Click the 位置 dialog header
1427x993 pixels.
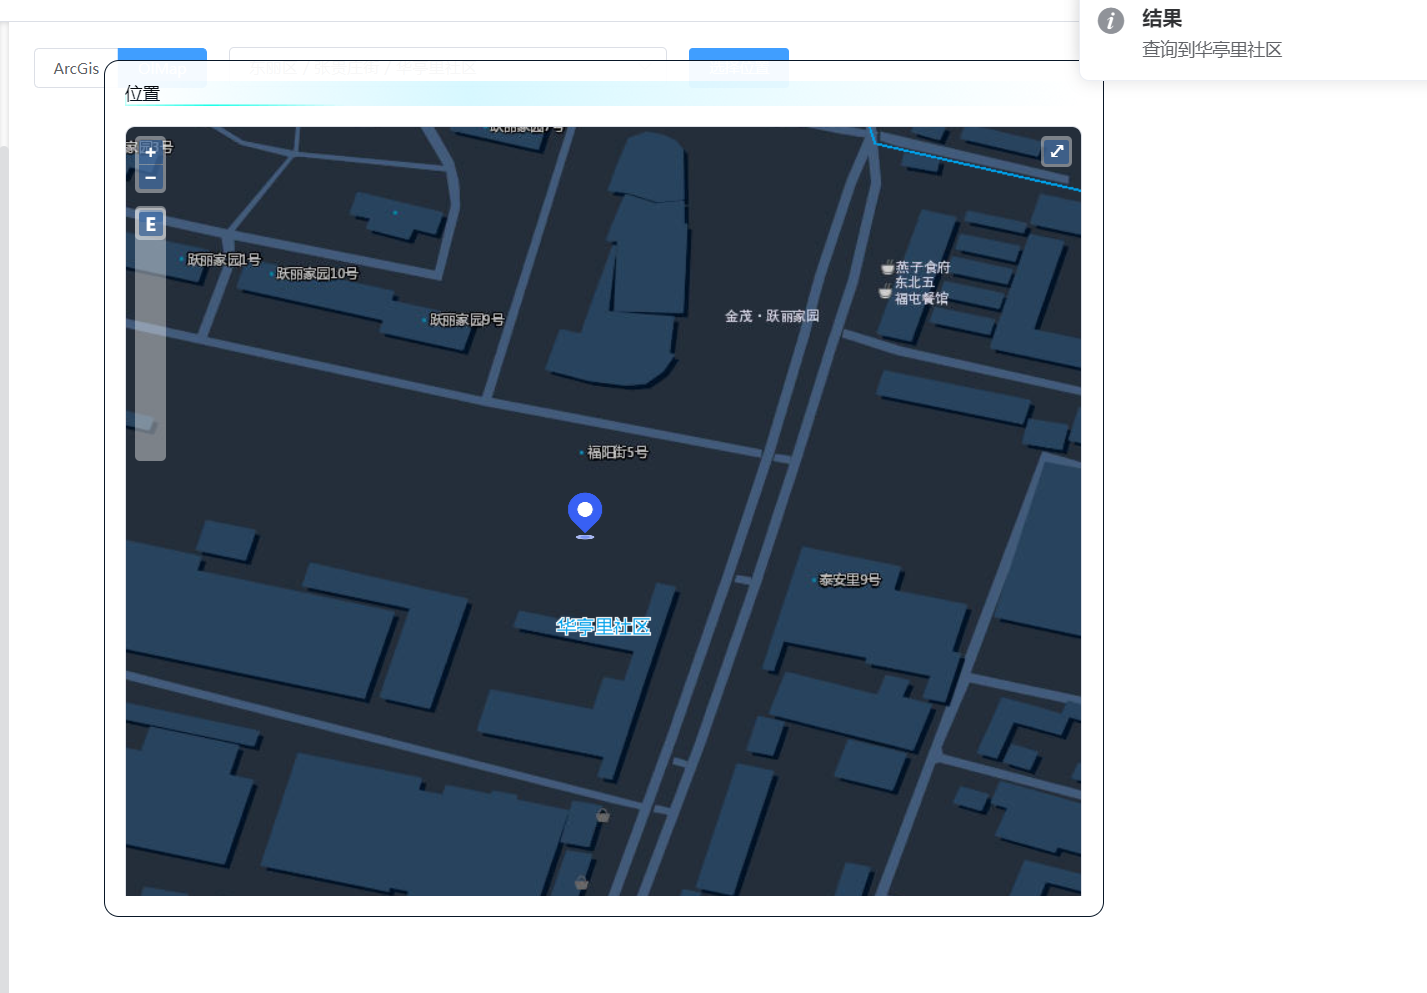point(143,93)
